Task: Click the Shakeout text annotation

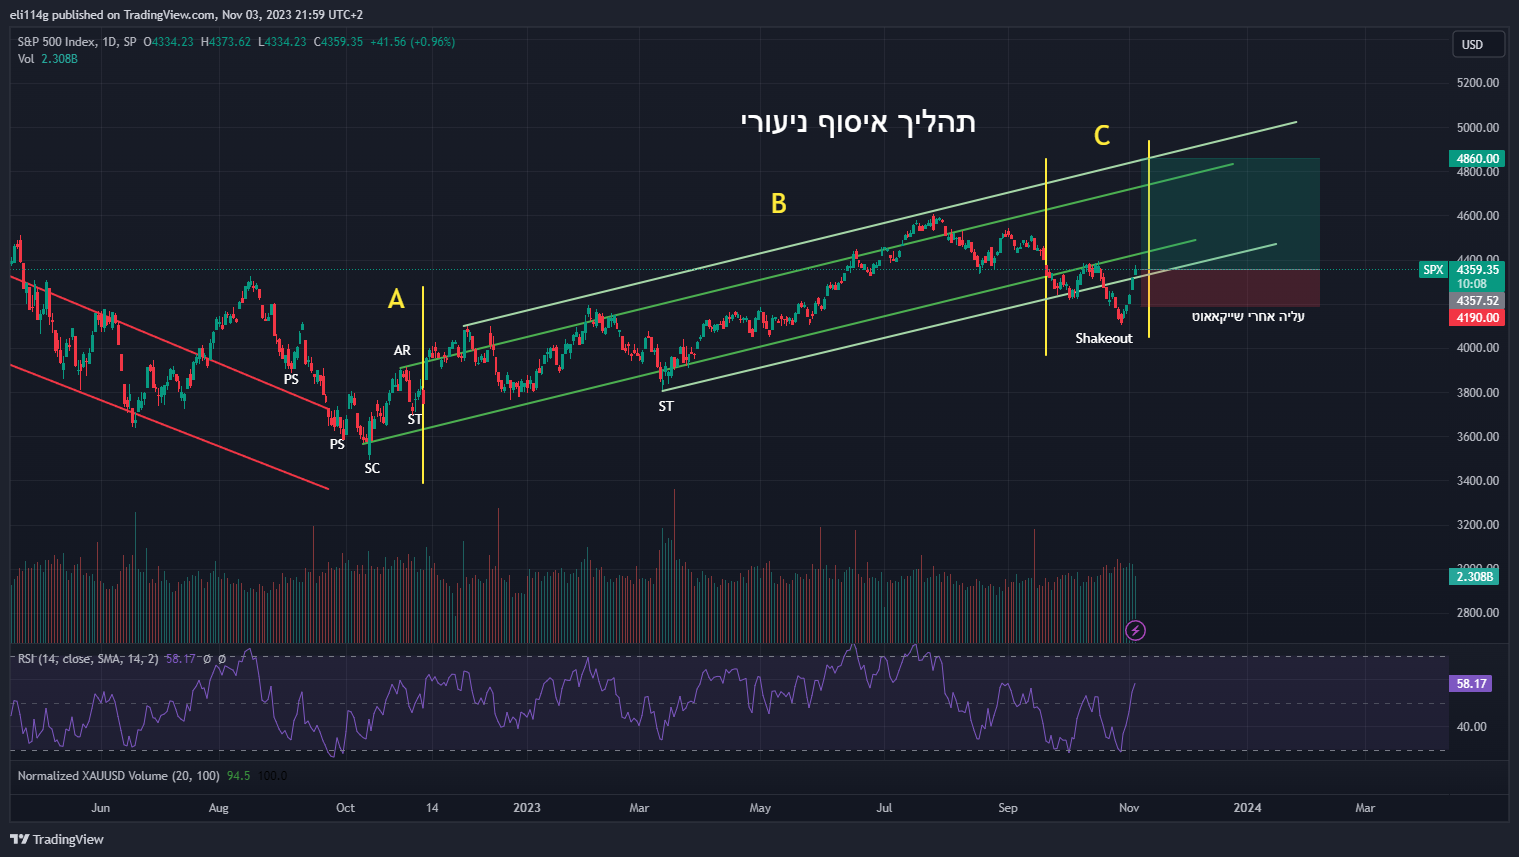Action: point(1104,339)
